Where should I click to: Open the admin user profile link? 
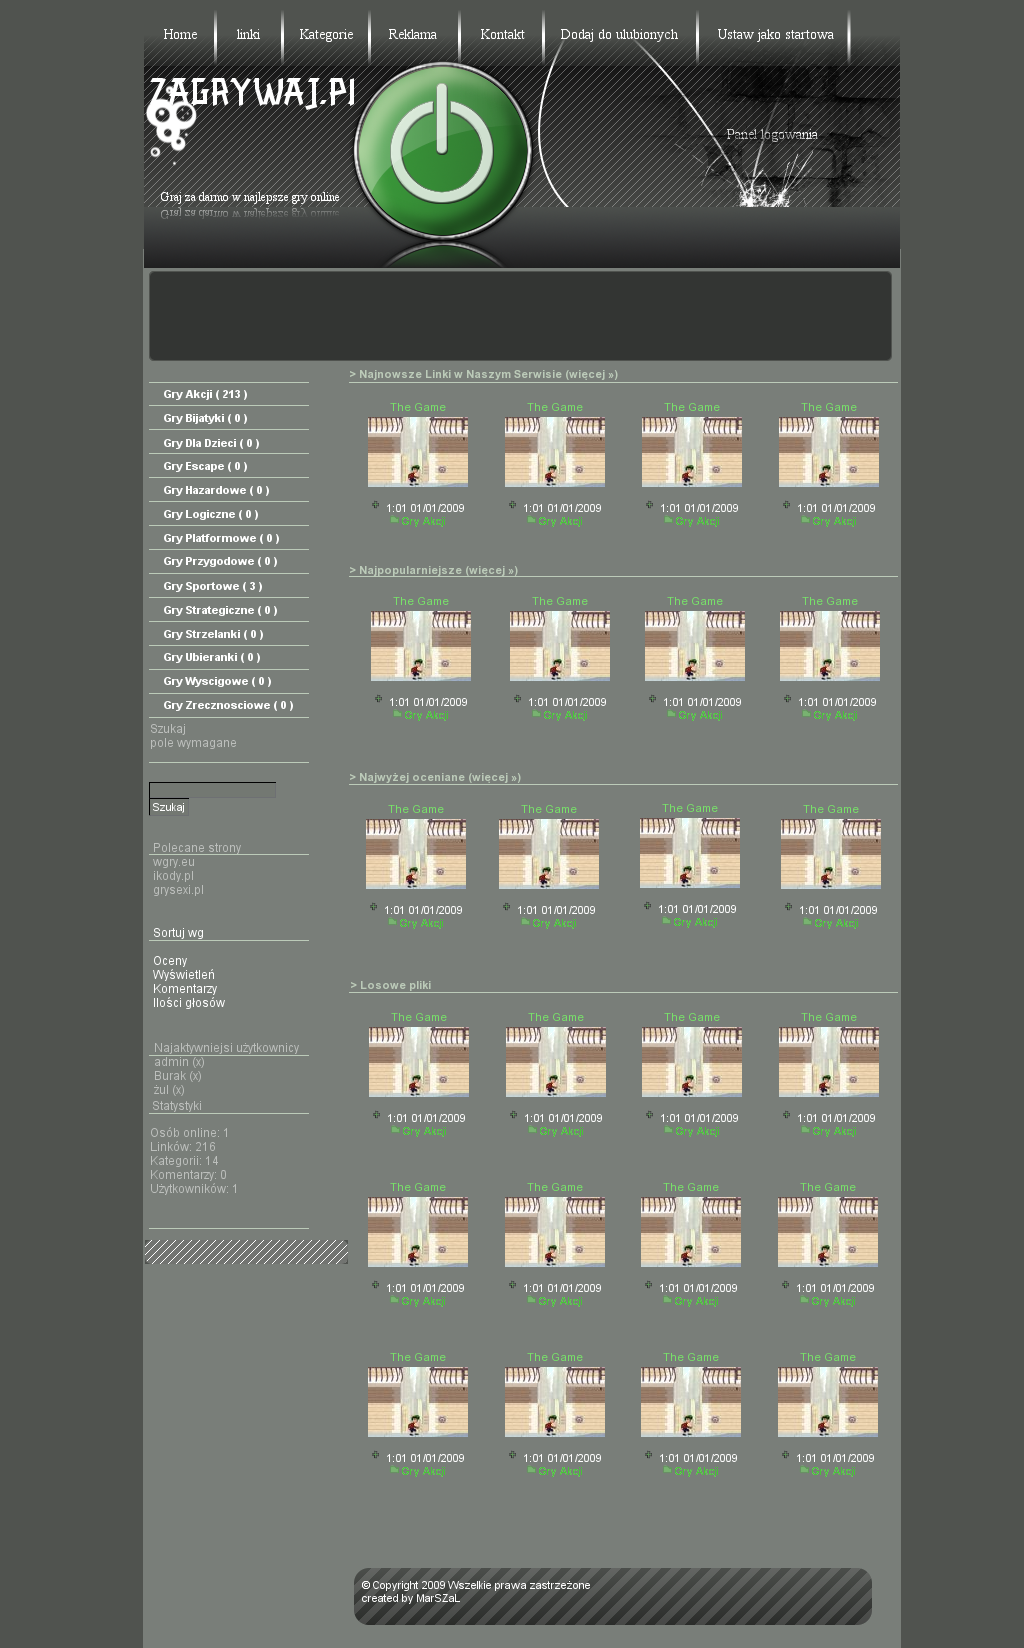[x=171, y=1062]
